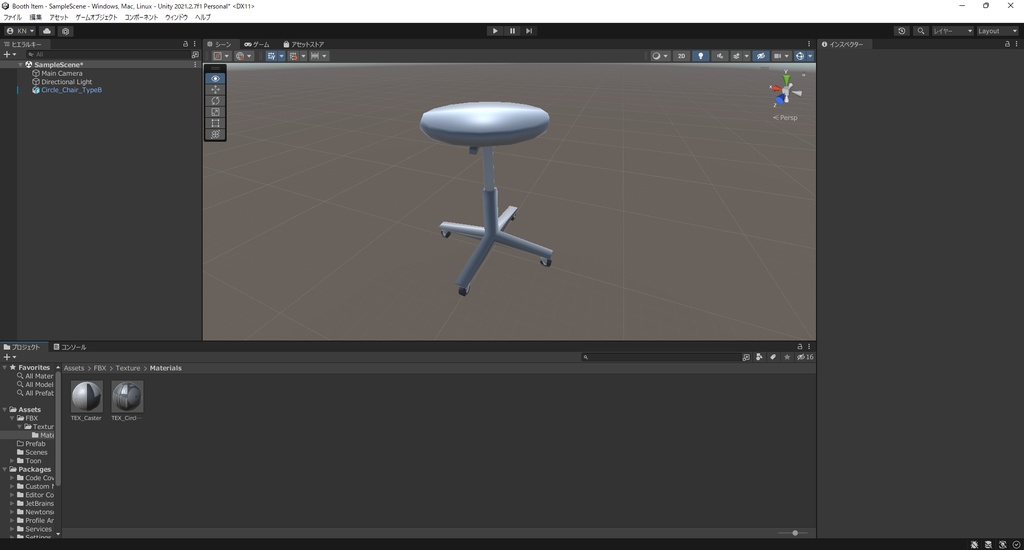Click the Play button
1024x550 pixels.
tap(495, 31)
